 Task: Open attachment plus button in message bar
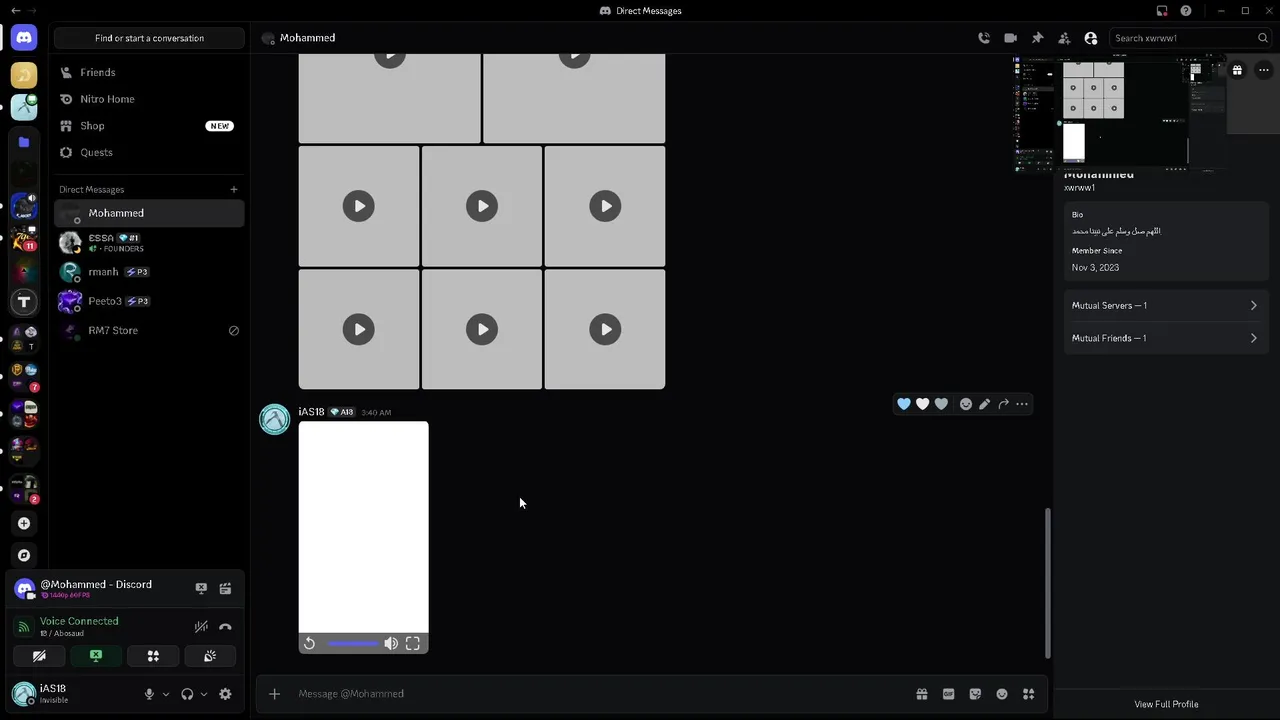tap(275, 694)
